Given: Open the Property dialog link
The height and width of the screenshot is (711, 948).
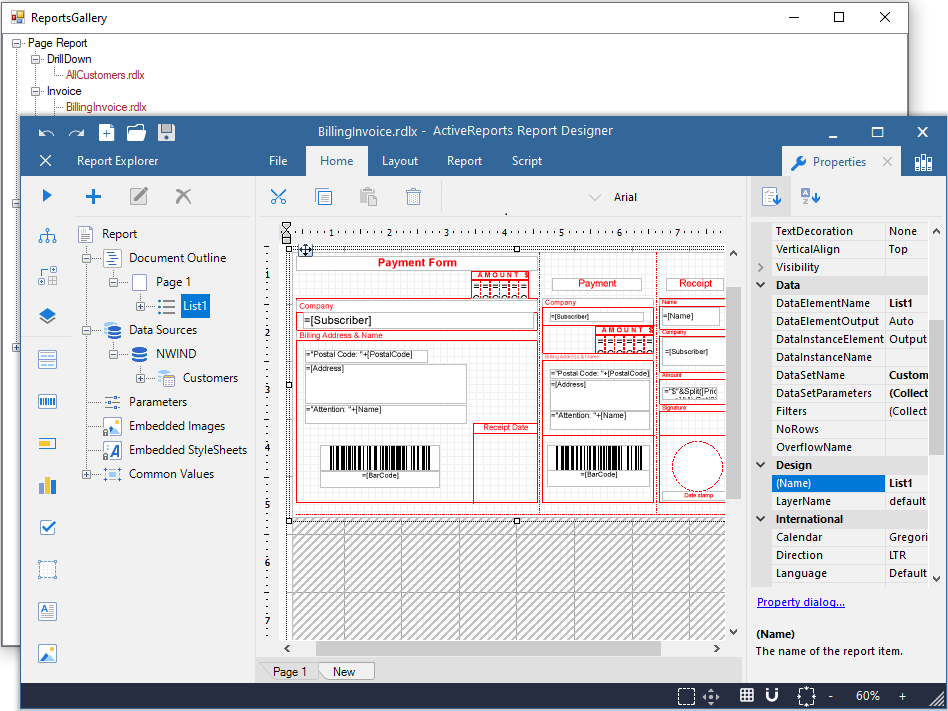Looking at the screenshot, I should click(x=800, y=602).
